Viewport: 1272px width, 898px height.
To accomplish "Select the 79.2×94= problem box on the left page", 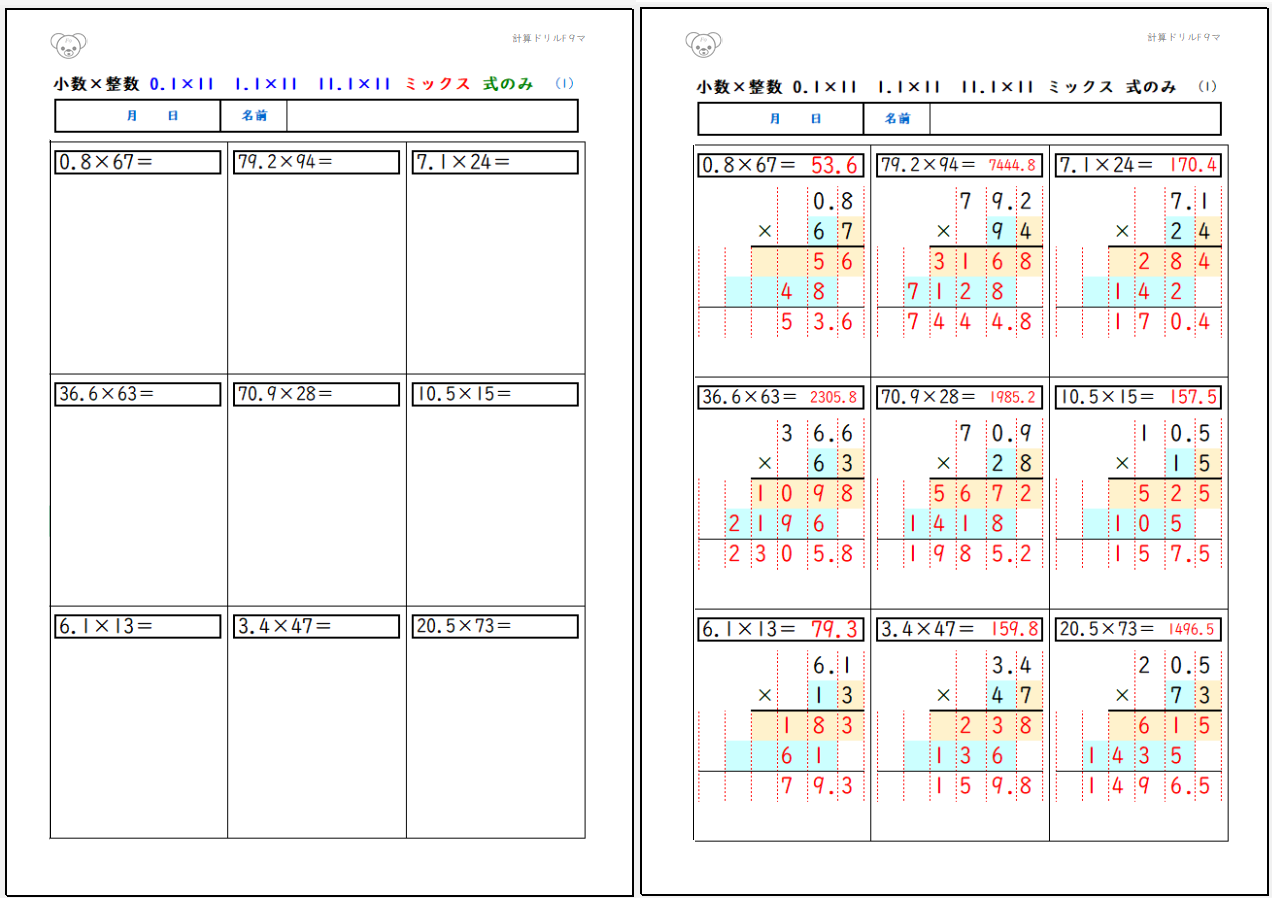I will [x=316, y=162].
